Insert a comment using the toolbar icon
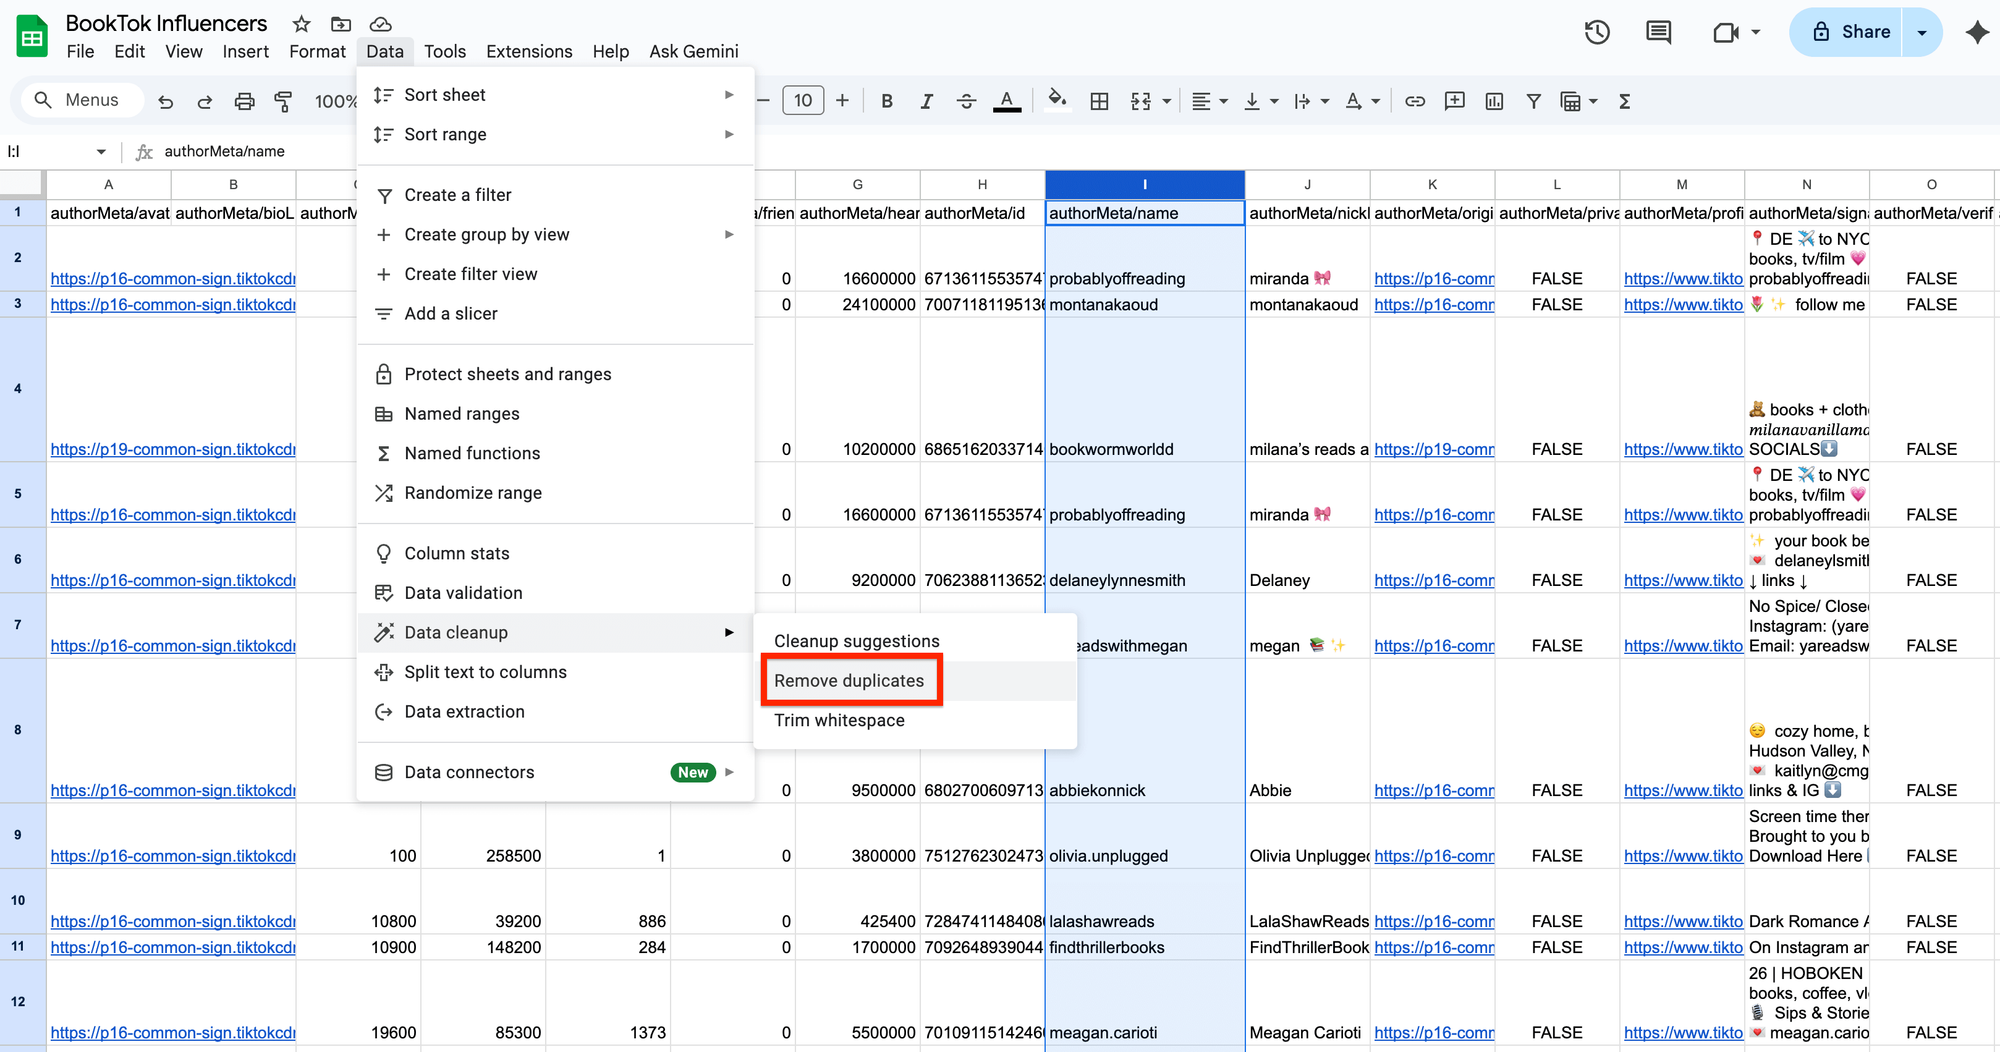 coord(1455,100)
